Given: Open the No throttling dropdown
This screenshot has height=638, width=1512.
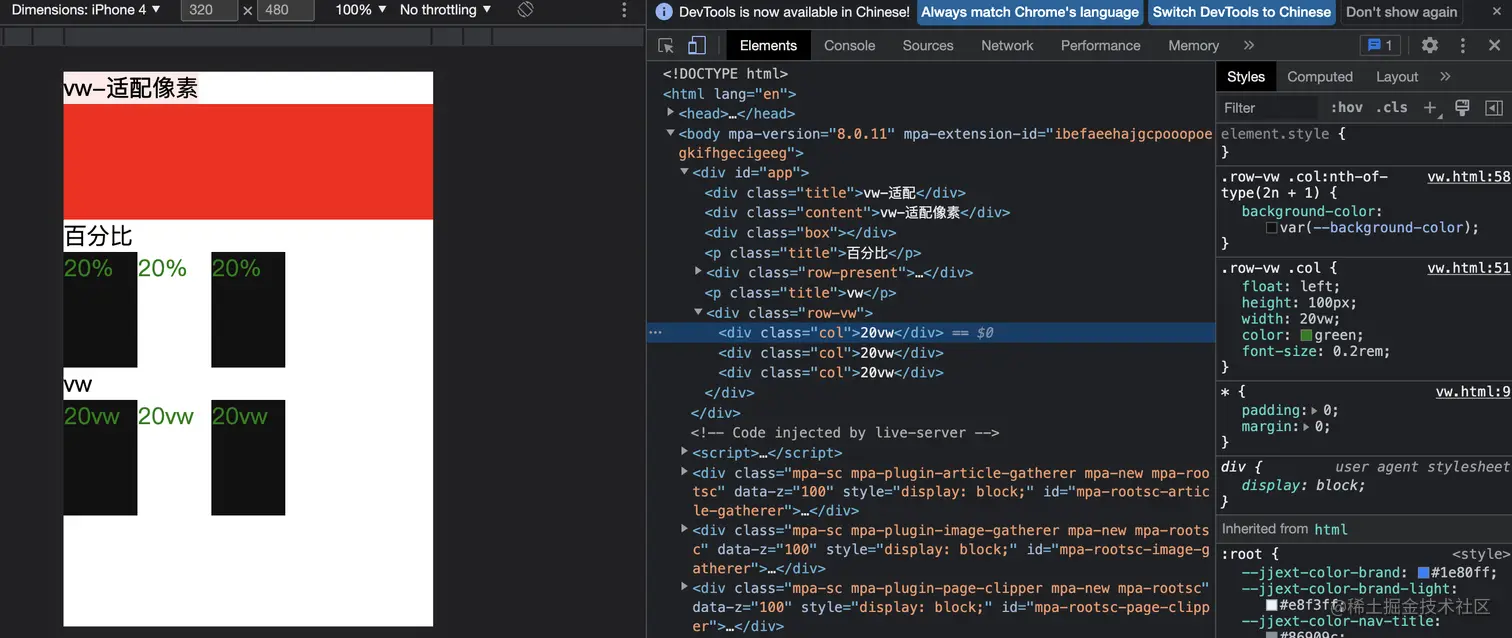Looking at the screenshot, I should coord(445,10).
